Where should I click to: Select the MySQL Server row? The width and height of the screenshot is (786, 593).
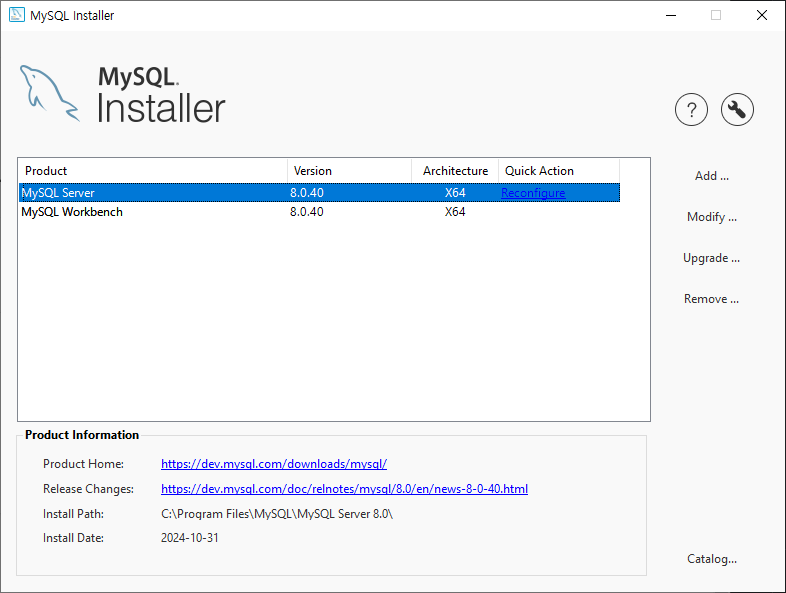319,192
